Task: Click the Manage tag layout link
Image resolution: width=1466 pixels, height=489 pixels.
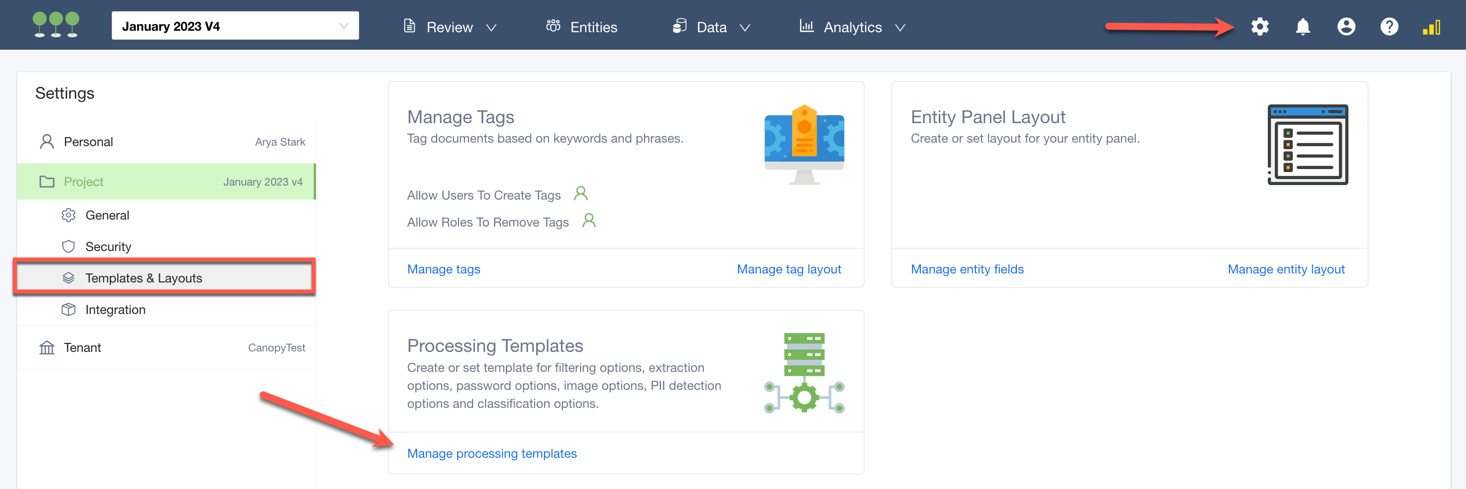Action: [788, 269]
